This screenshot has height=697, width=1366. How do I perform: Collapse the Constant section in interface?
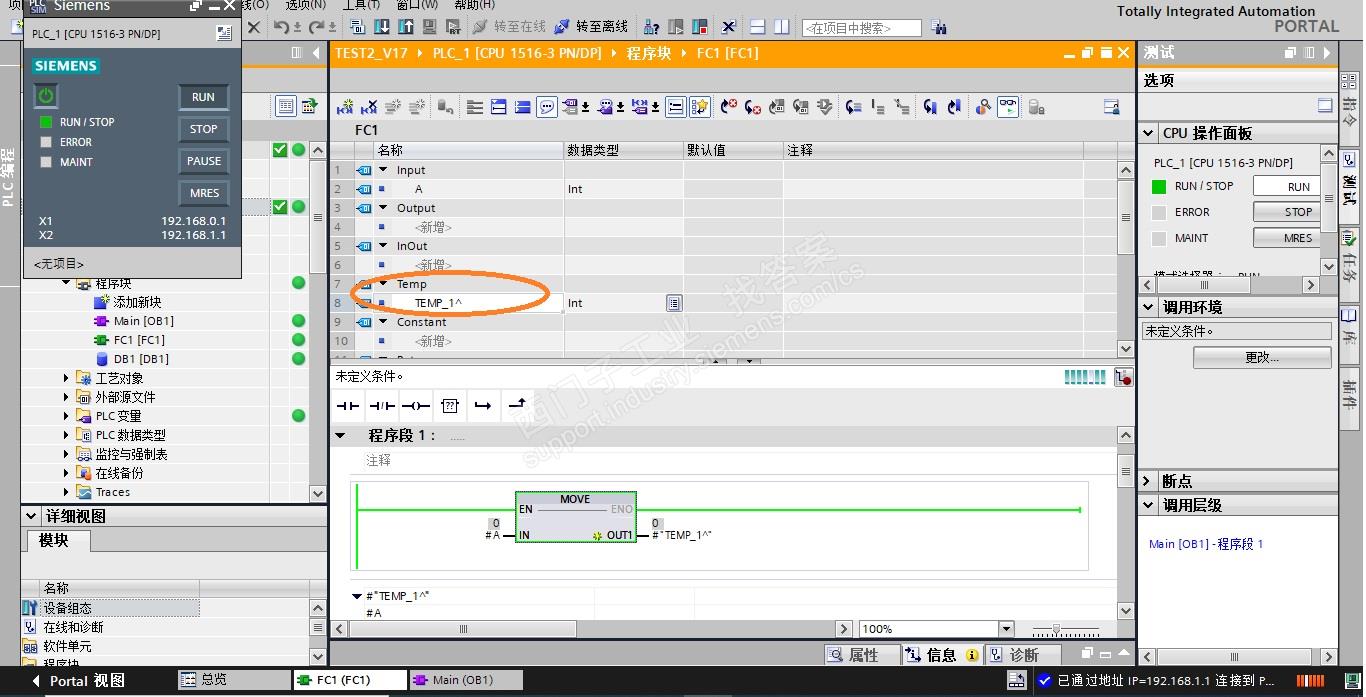(382, 322)
